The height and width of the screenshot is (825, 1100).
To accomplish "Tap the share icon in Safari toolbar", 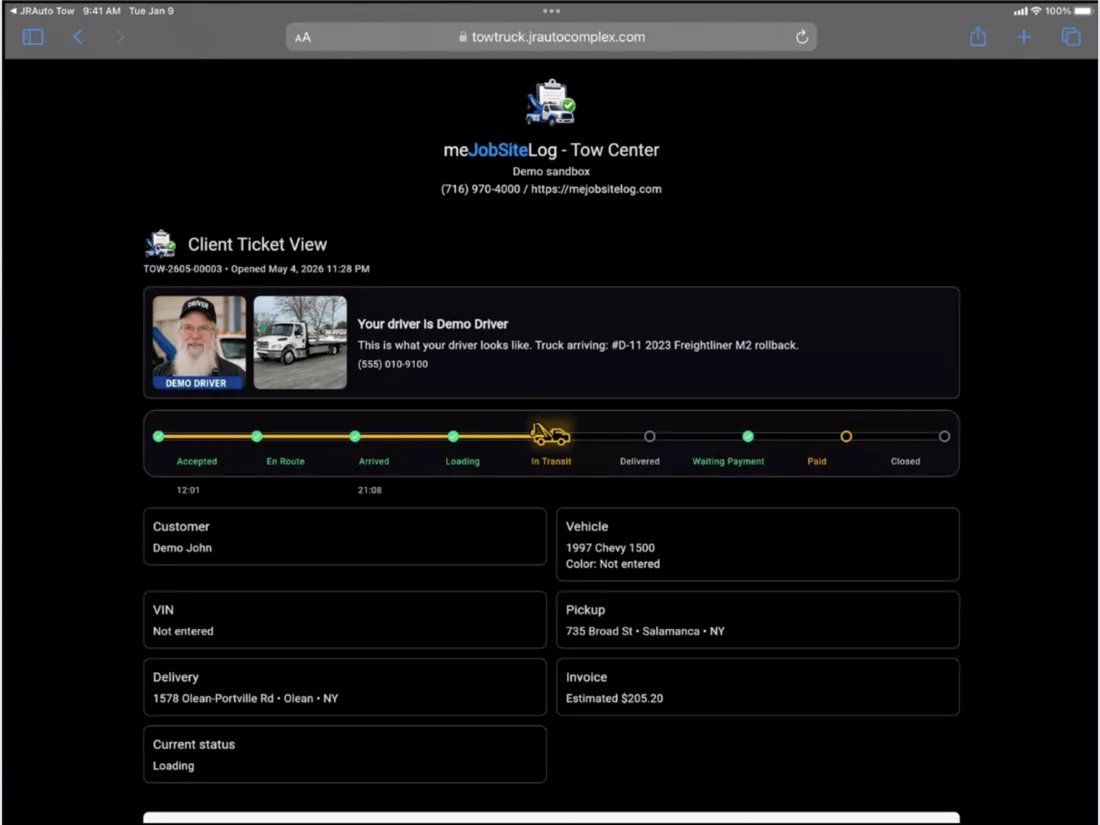I will (978, 36).
